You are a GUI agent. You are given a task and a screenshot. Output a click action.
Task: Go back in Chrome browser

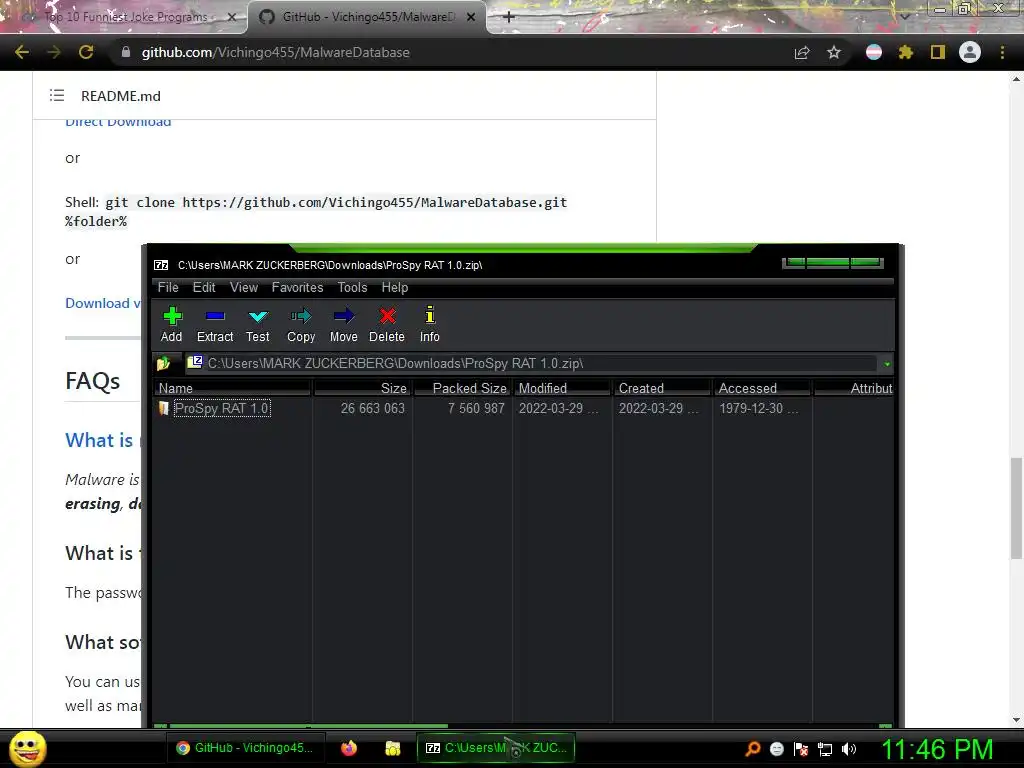[22, 52]
